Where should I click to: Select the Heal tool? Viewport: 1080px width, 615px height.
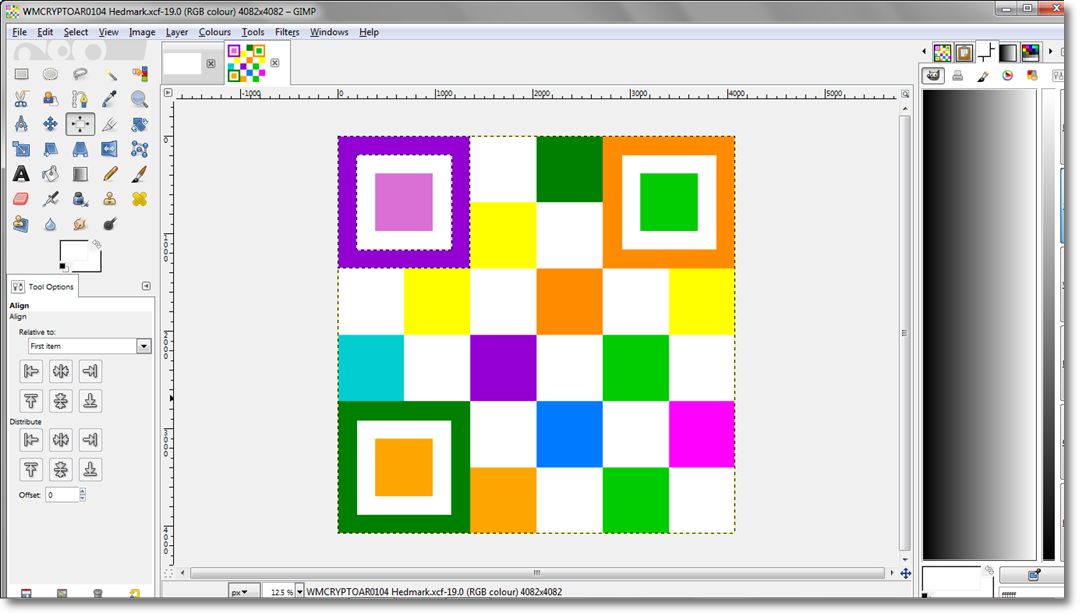[139, 199]
